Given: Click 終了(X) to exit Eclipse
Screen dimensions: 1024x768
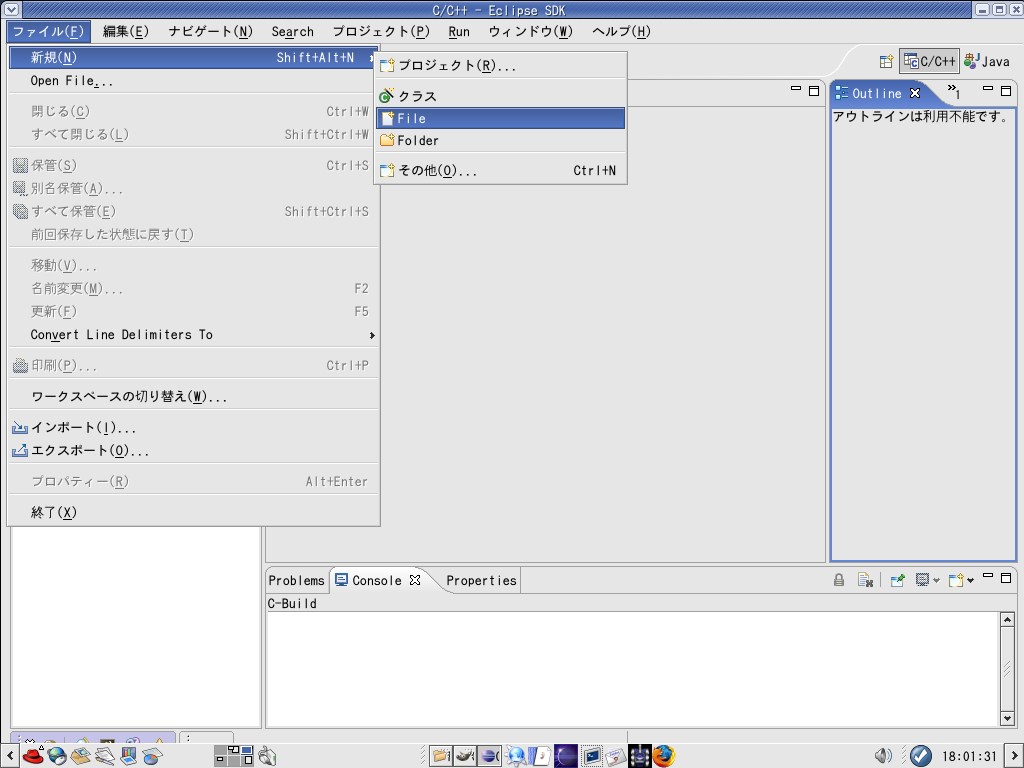Looking at the screenshot, I should coord(194,512).
